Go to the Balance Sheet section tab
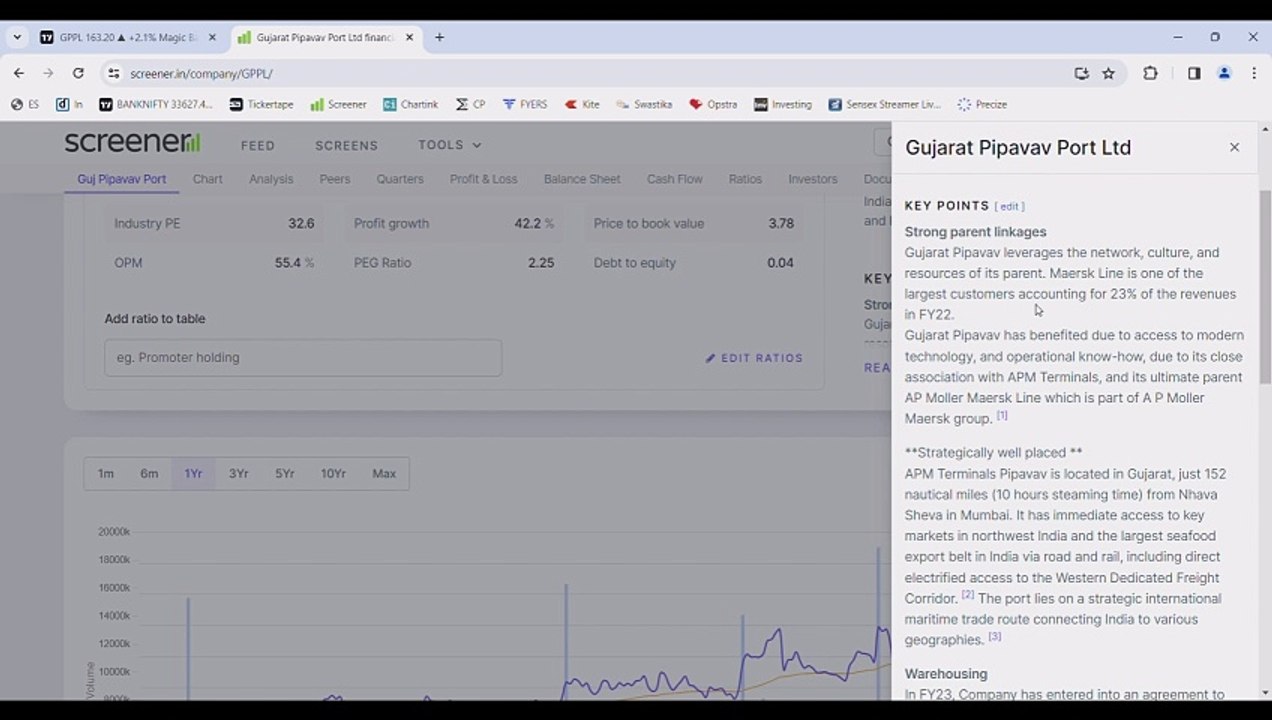This screenshot has height=720, width=1272. [582, 179]
